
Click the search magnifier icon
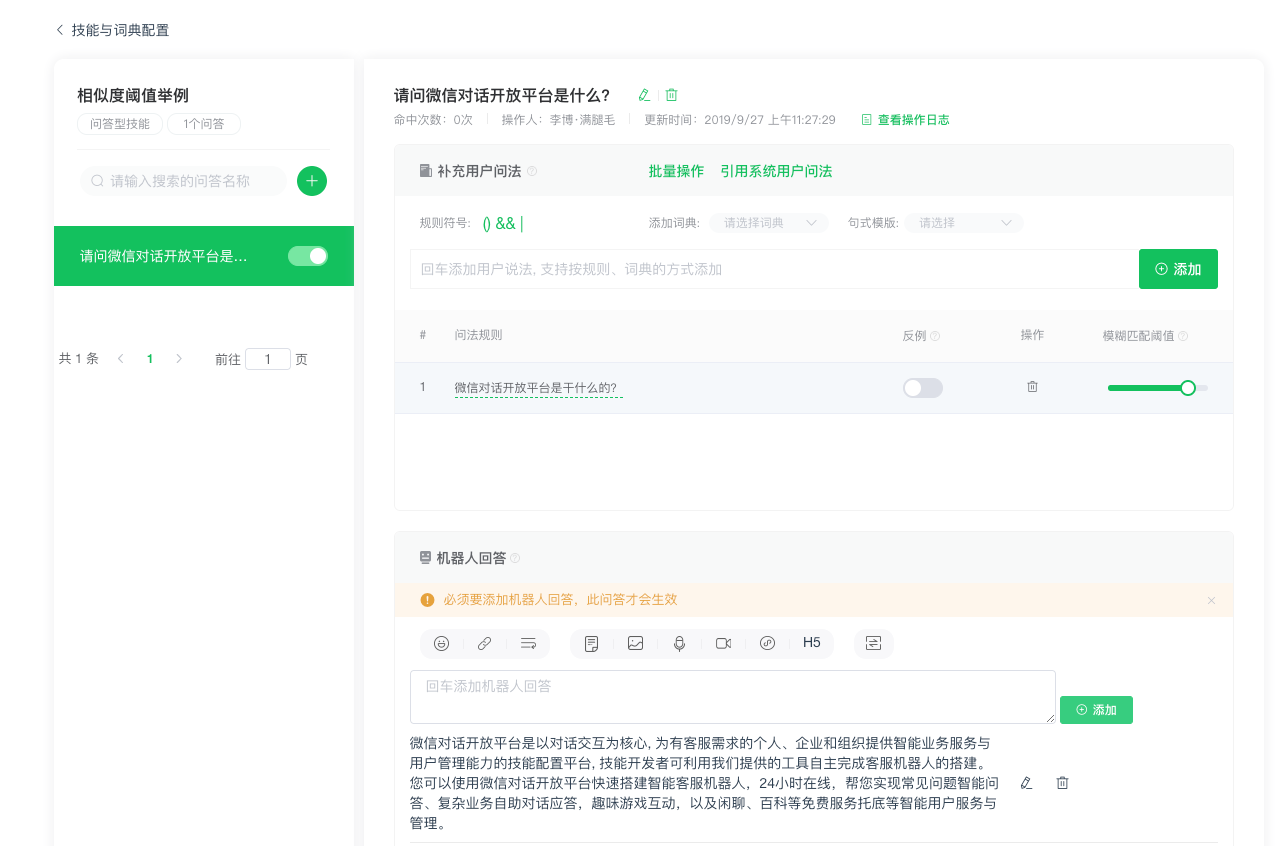[98, 181]
